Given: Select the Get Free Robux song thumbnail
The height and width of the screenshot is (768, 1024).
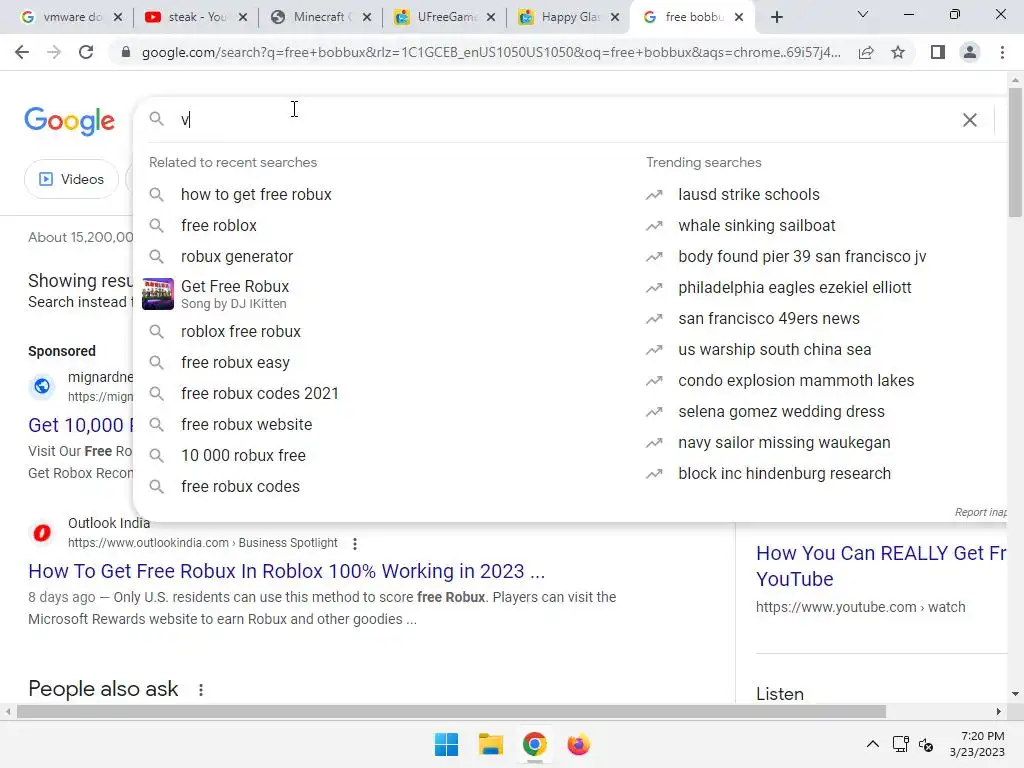Looking at the screenshot, I should [157, 294].
